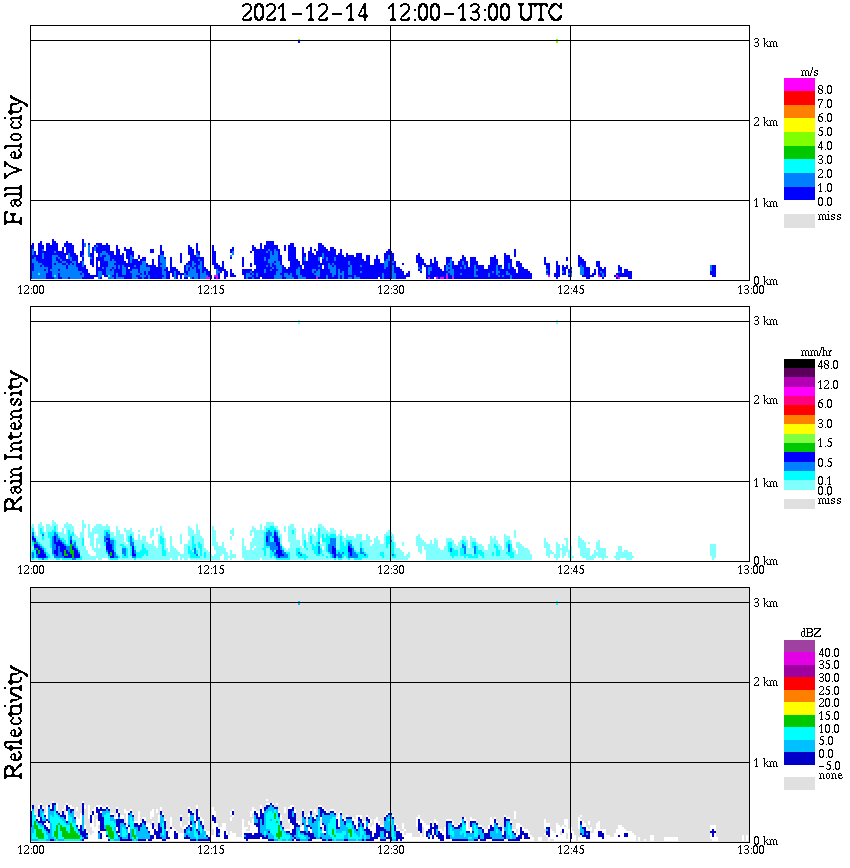Click the 12:15 time label under the Rain Intensity panel
850x868 pixels.
click(211, 570)
